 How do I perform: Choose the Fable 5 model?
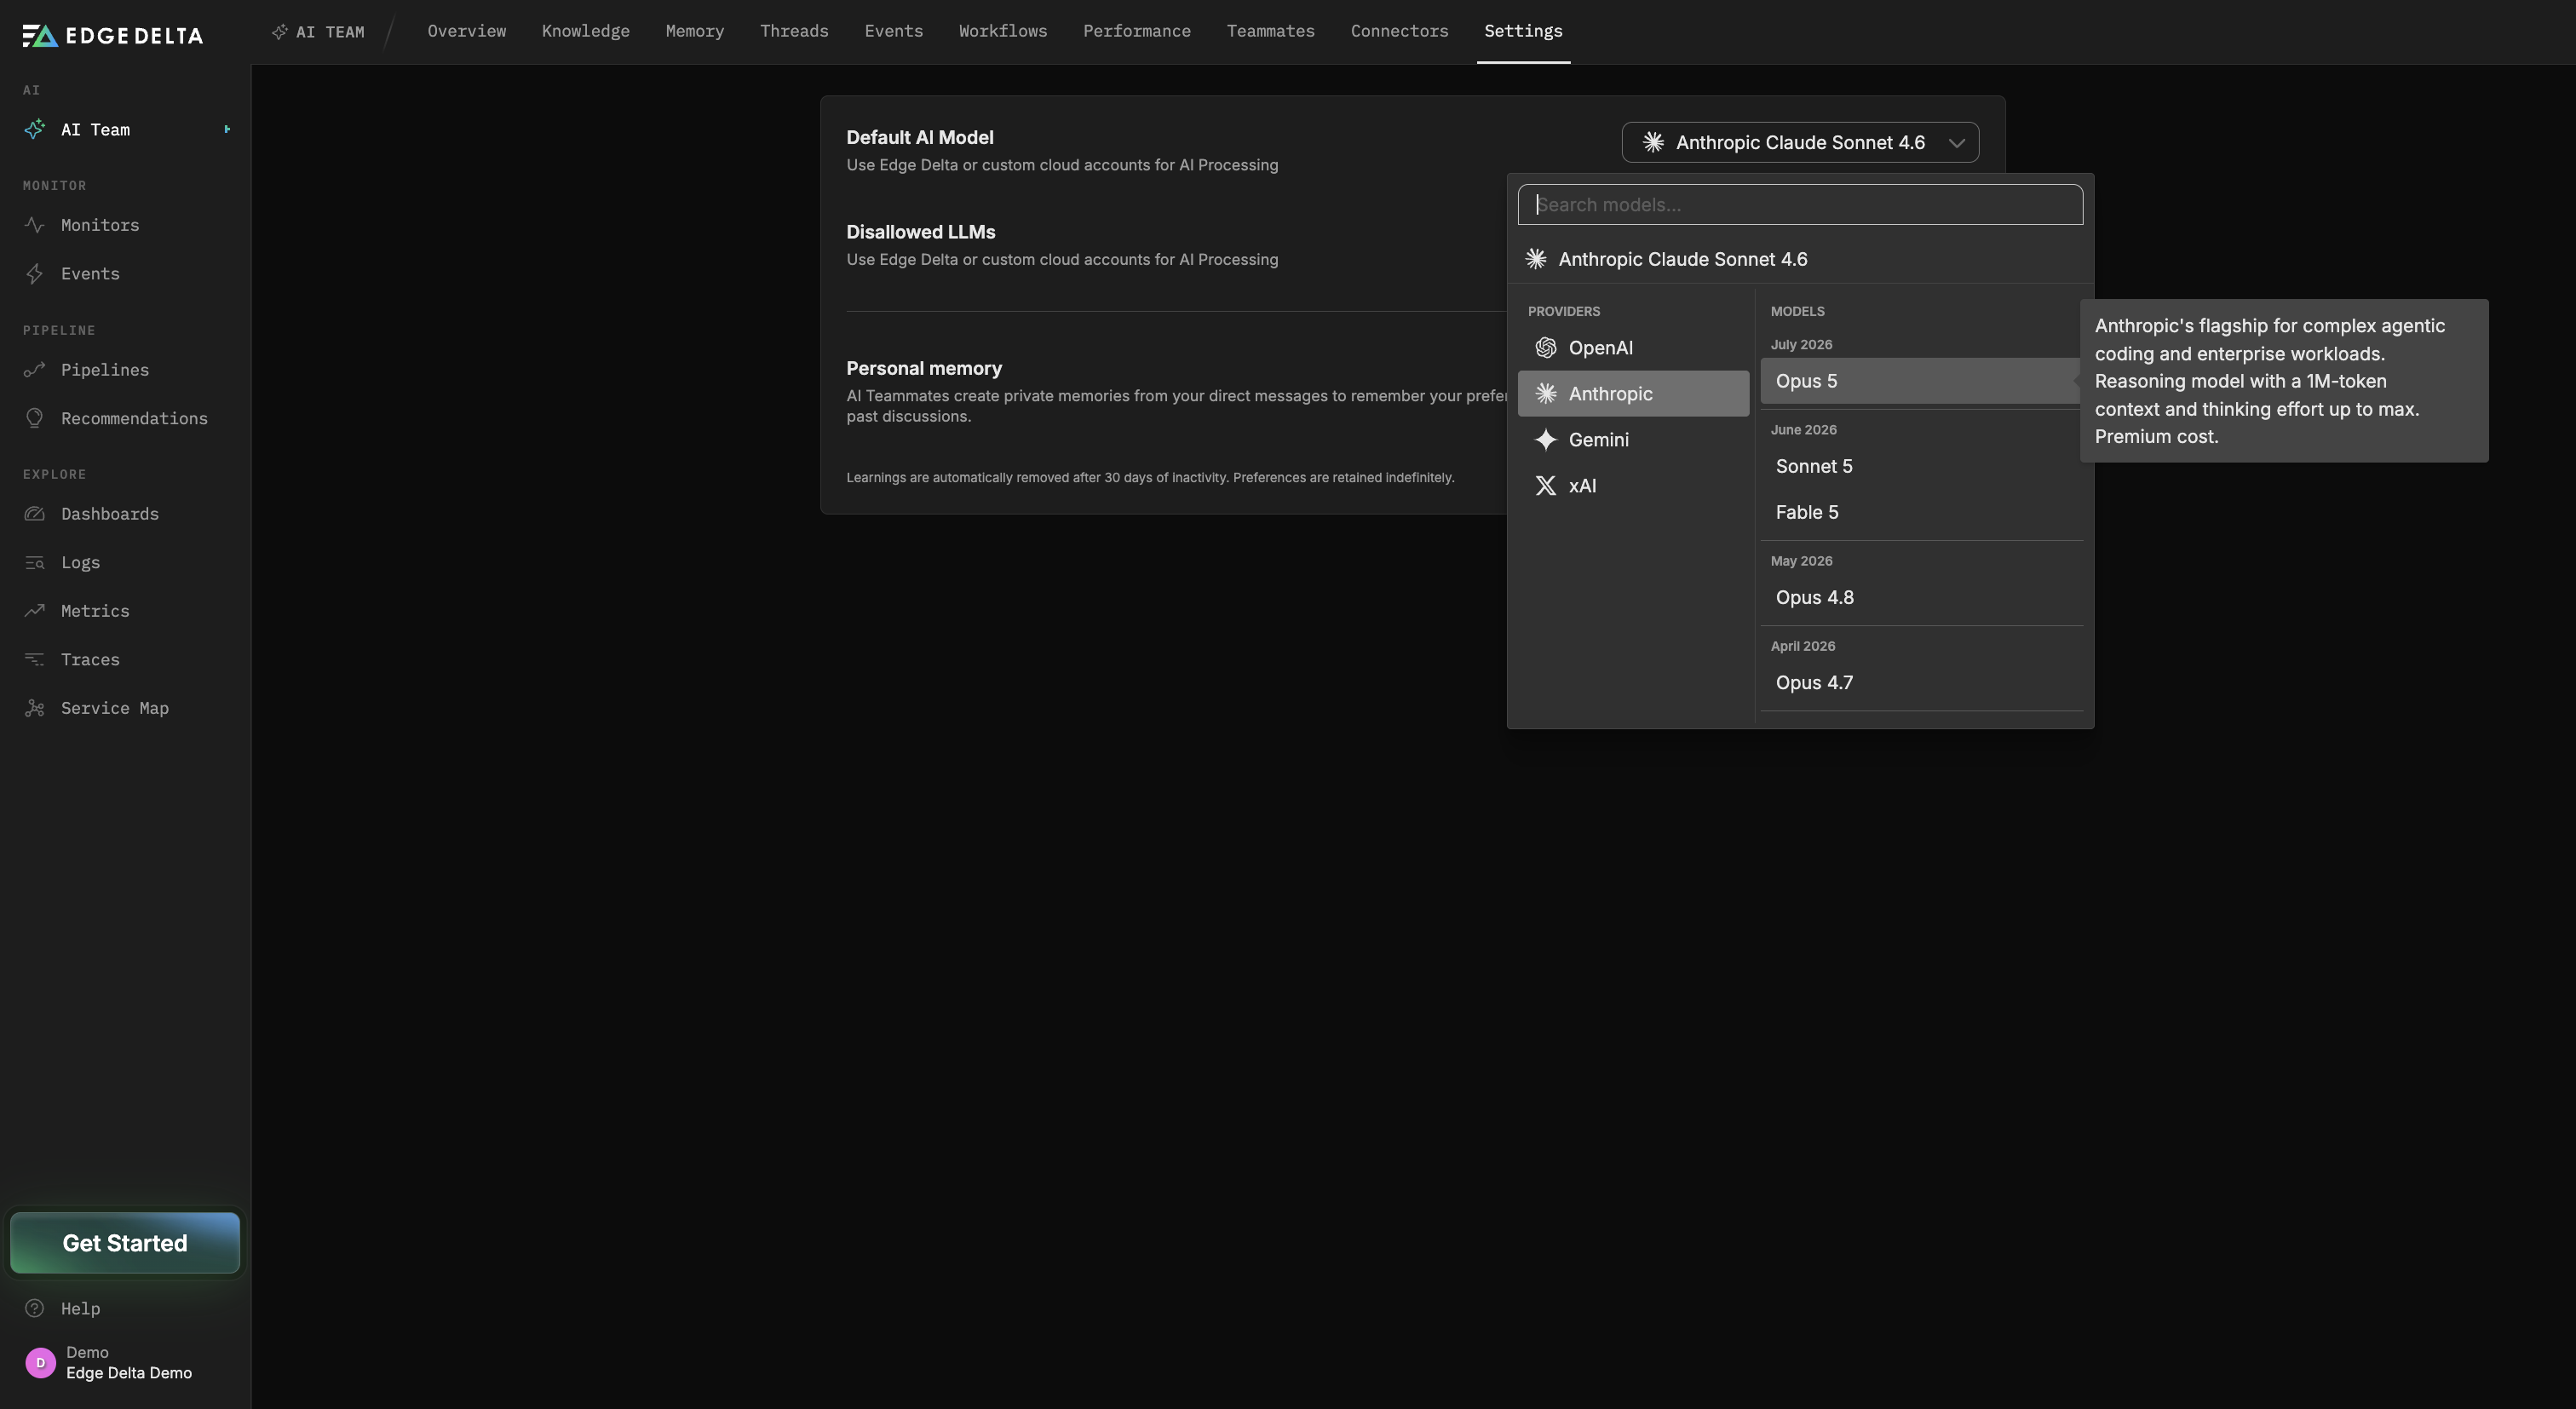pos(1920,512)
